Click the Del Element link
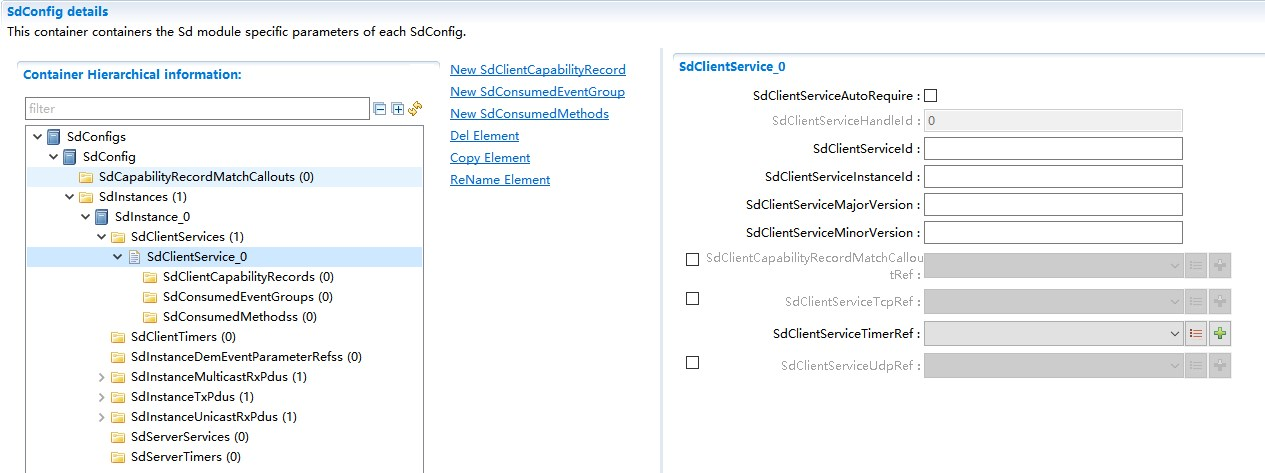 pyautogui.click(x=485, y=136)
